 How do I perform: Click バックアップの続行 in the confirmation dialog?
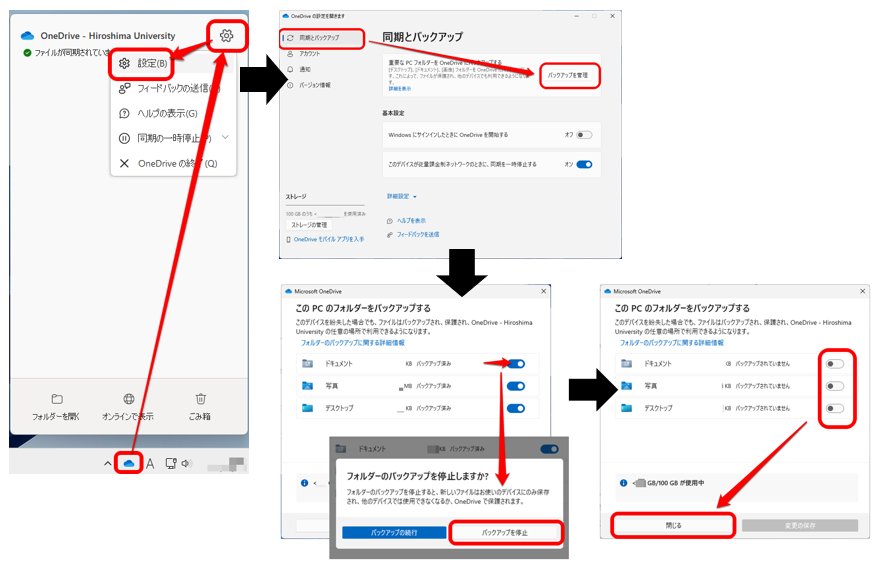394,532
